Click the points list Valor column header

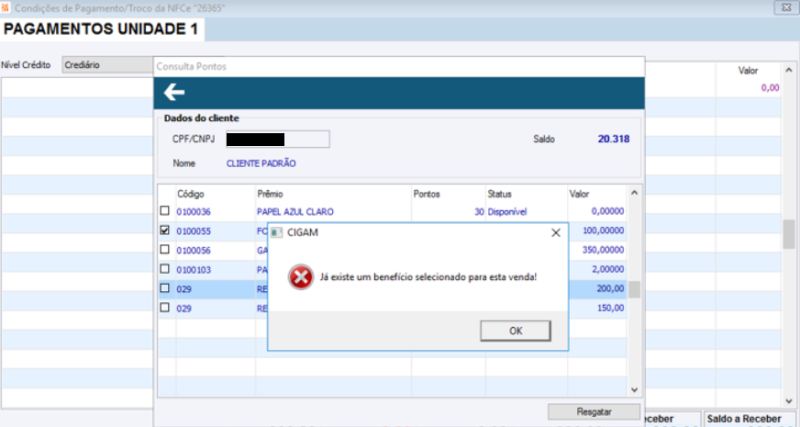coord(579,194)
